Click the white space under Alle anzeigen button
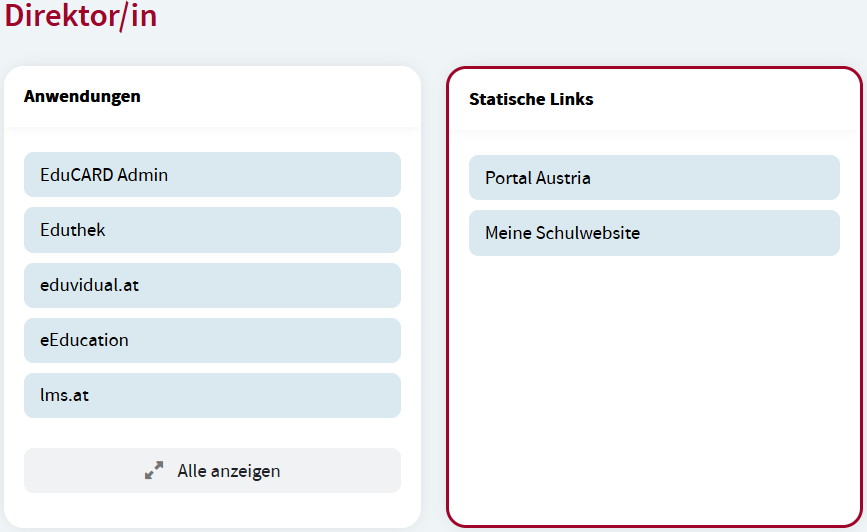This screenshot has width=867, height=532. pyautogui.click(x=212, y=510)
